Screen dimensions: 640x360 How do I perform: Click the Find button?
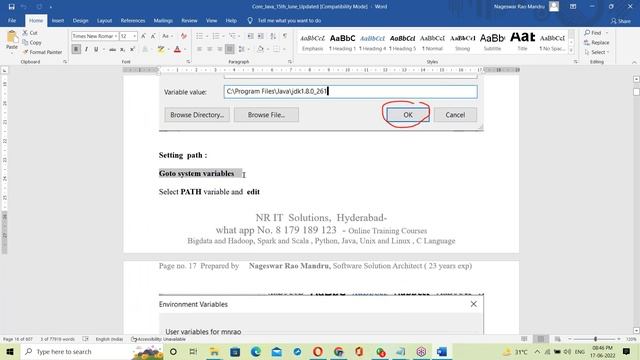pos(593,33)
